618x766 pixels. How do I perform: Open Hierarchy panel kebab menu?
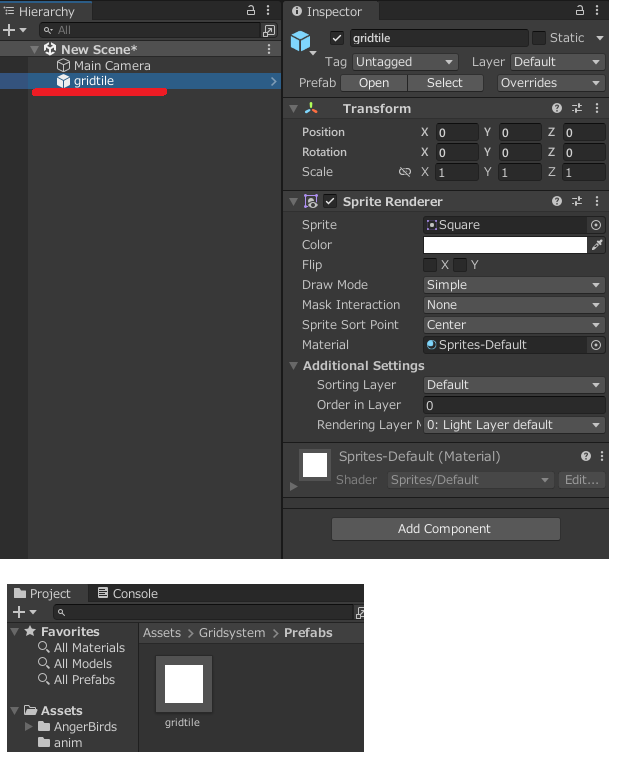268,10
